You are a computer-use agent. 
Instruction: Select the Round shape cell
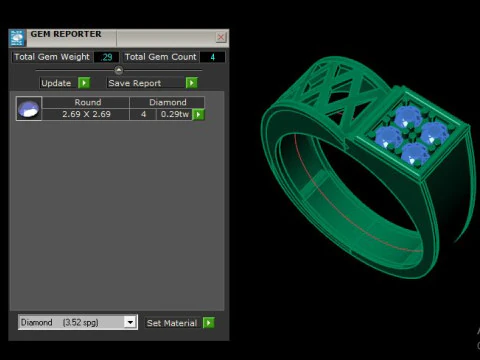pos(86,102)
